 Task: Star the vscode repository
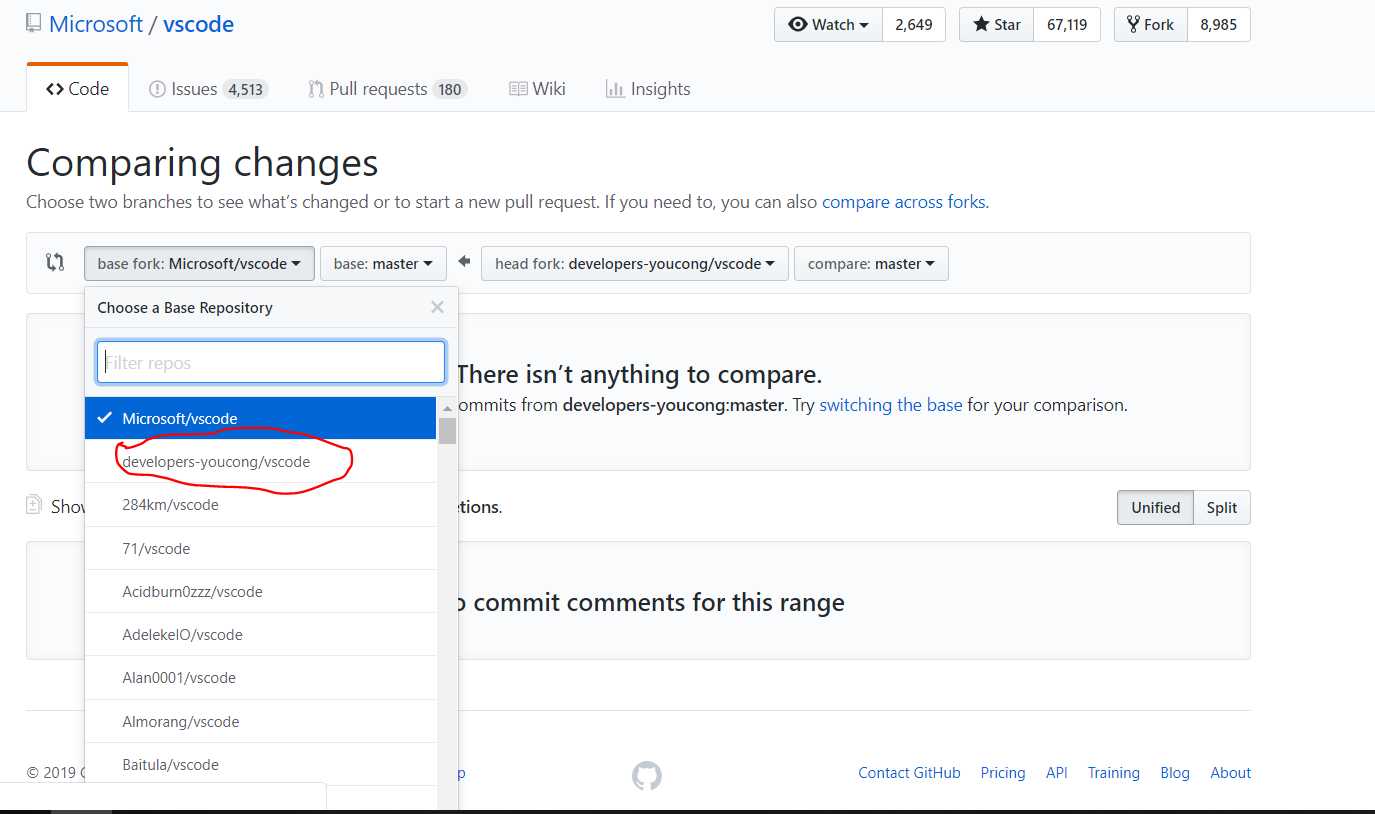[x=997, y=25]
